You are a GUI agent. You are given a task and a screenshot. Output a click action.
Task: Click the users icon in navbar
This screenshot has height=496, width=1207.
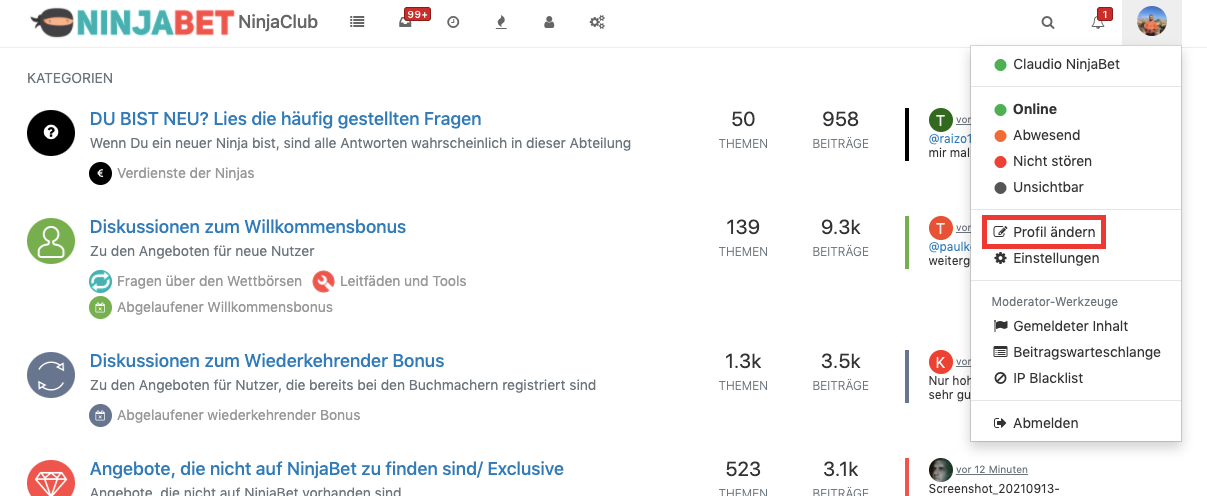(x=549, y=22)
